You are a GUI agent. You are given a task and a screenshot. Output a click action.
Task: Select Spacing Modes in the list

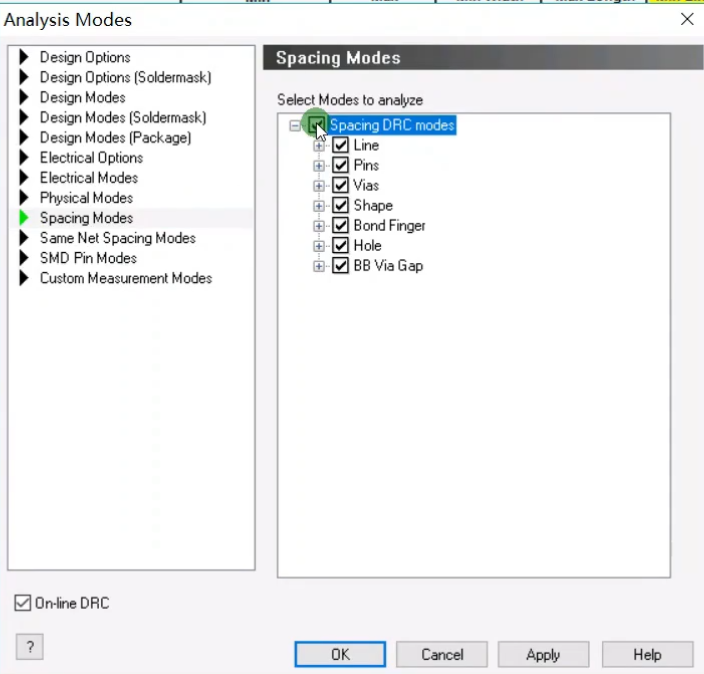[x=86, y=218]
